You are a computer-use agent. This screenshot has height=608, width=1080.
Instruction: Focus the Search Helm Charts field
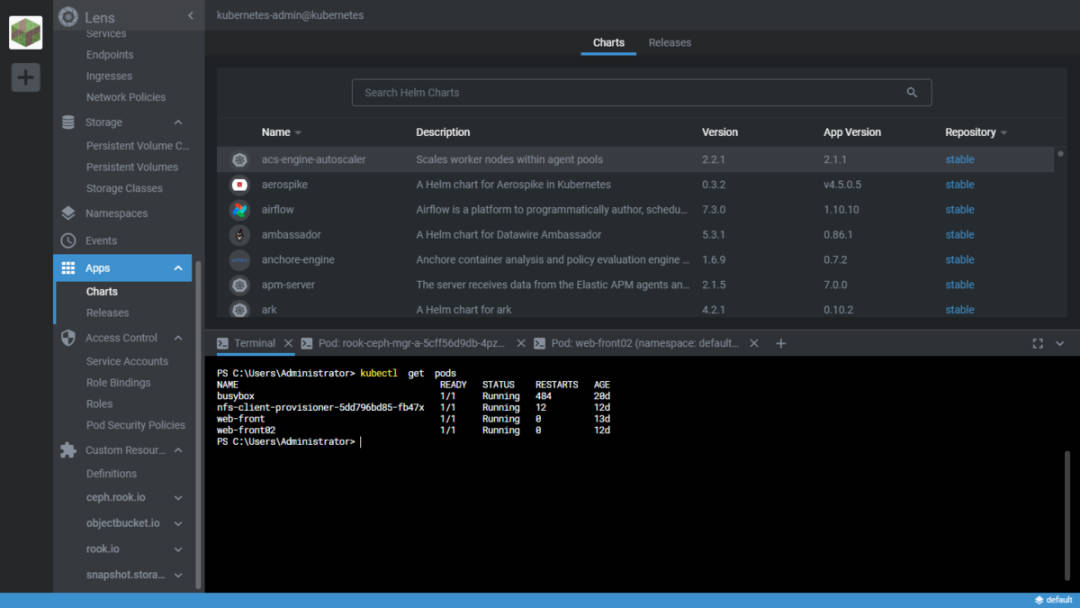(x=641, y=92)
